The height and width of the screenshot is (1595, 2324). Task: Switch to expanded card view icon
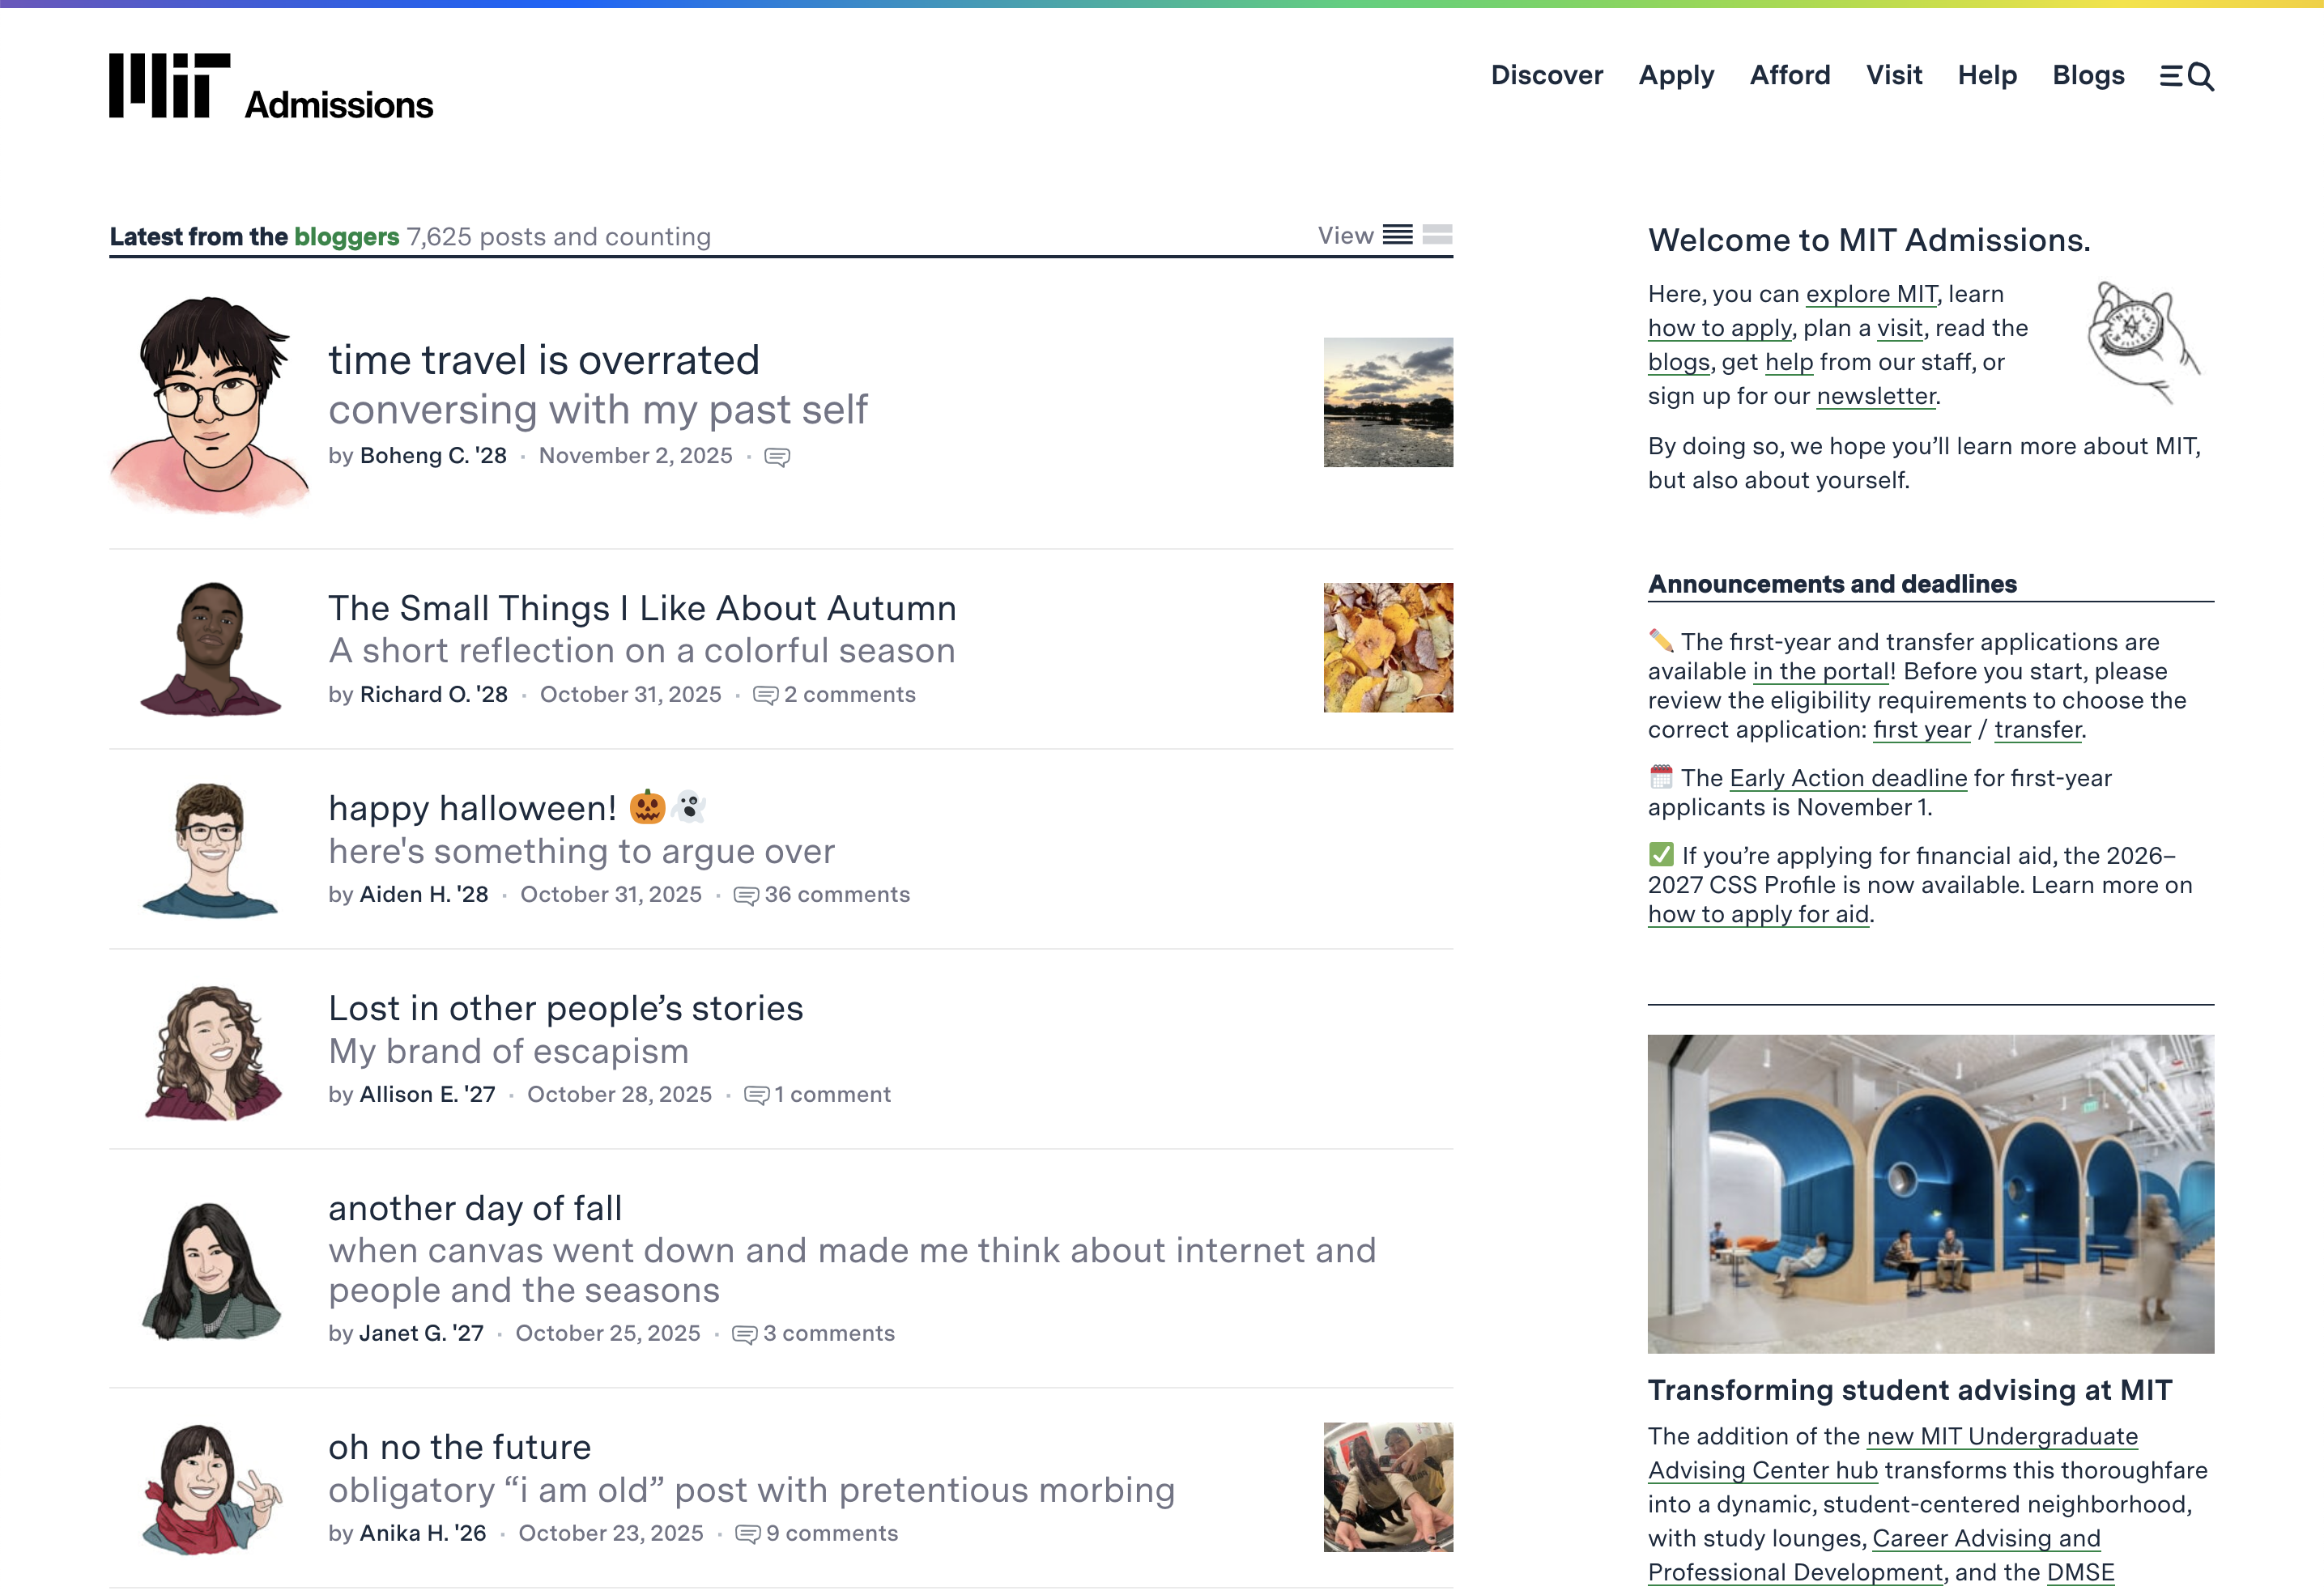pyautogui.click(x=1437, y=235)
